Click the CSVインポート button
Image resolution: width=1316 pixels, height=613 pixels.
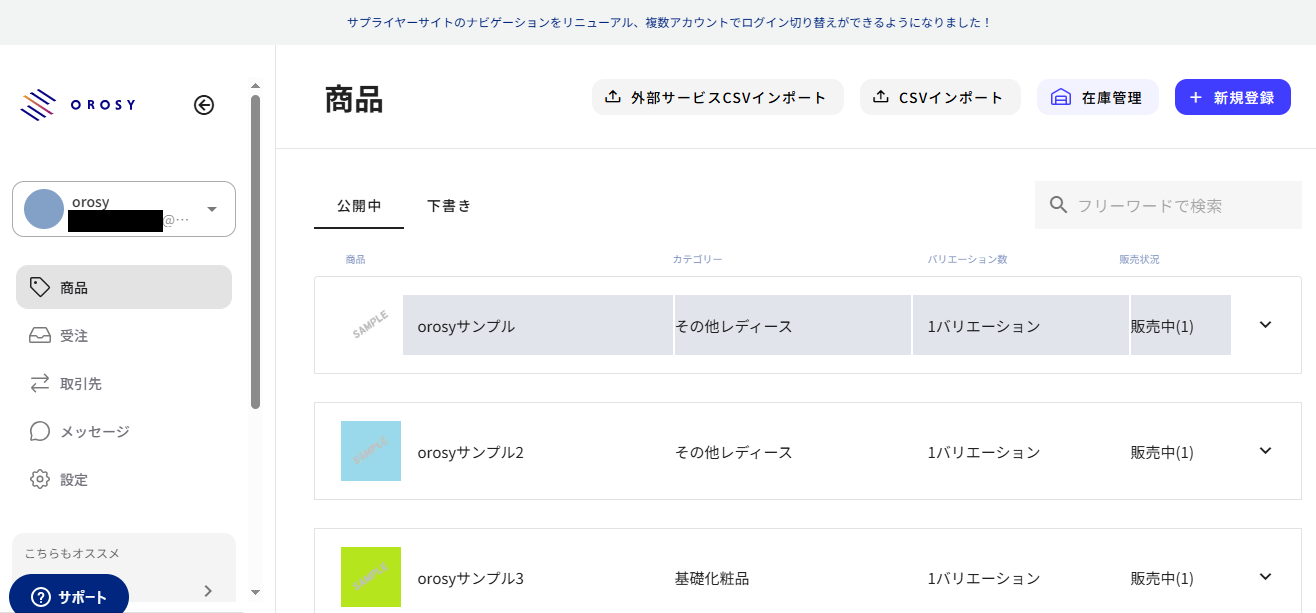point(939,98)
